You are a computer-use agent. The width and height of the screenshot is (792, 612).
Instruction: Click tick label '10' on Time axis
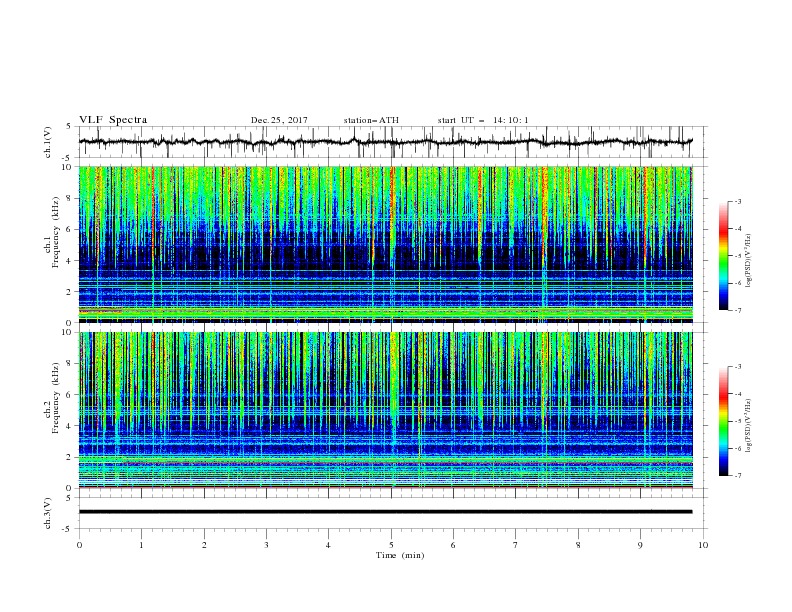pyautogui.click(x=703, y=545)
